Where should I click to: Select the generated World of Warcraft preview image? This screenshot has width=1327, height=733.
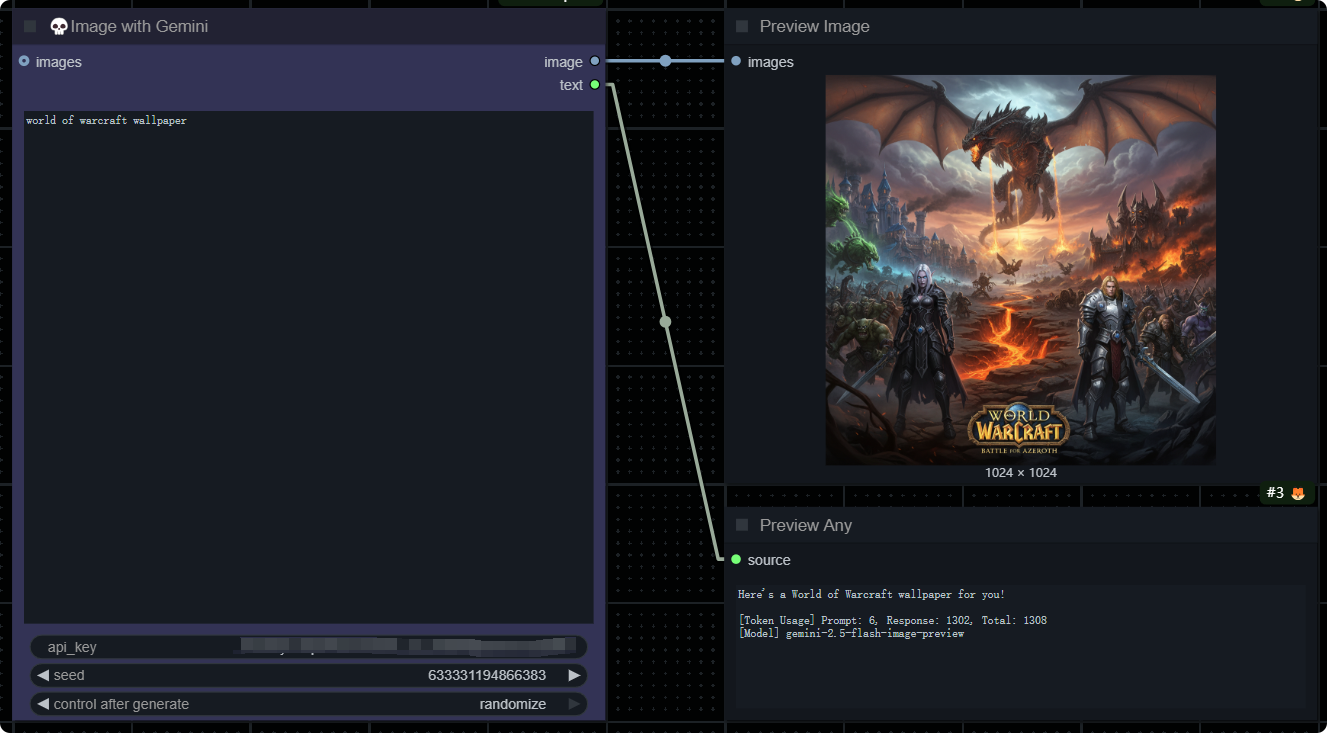pos(1020,270)
